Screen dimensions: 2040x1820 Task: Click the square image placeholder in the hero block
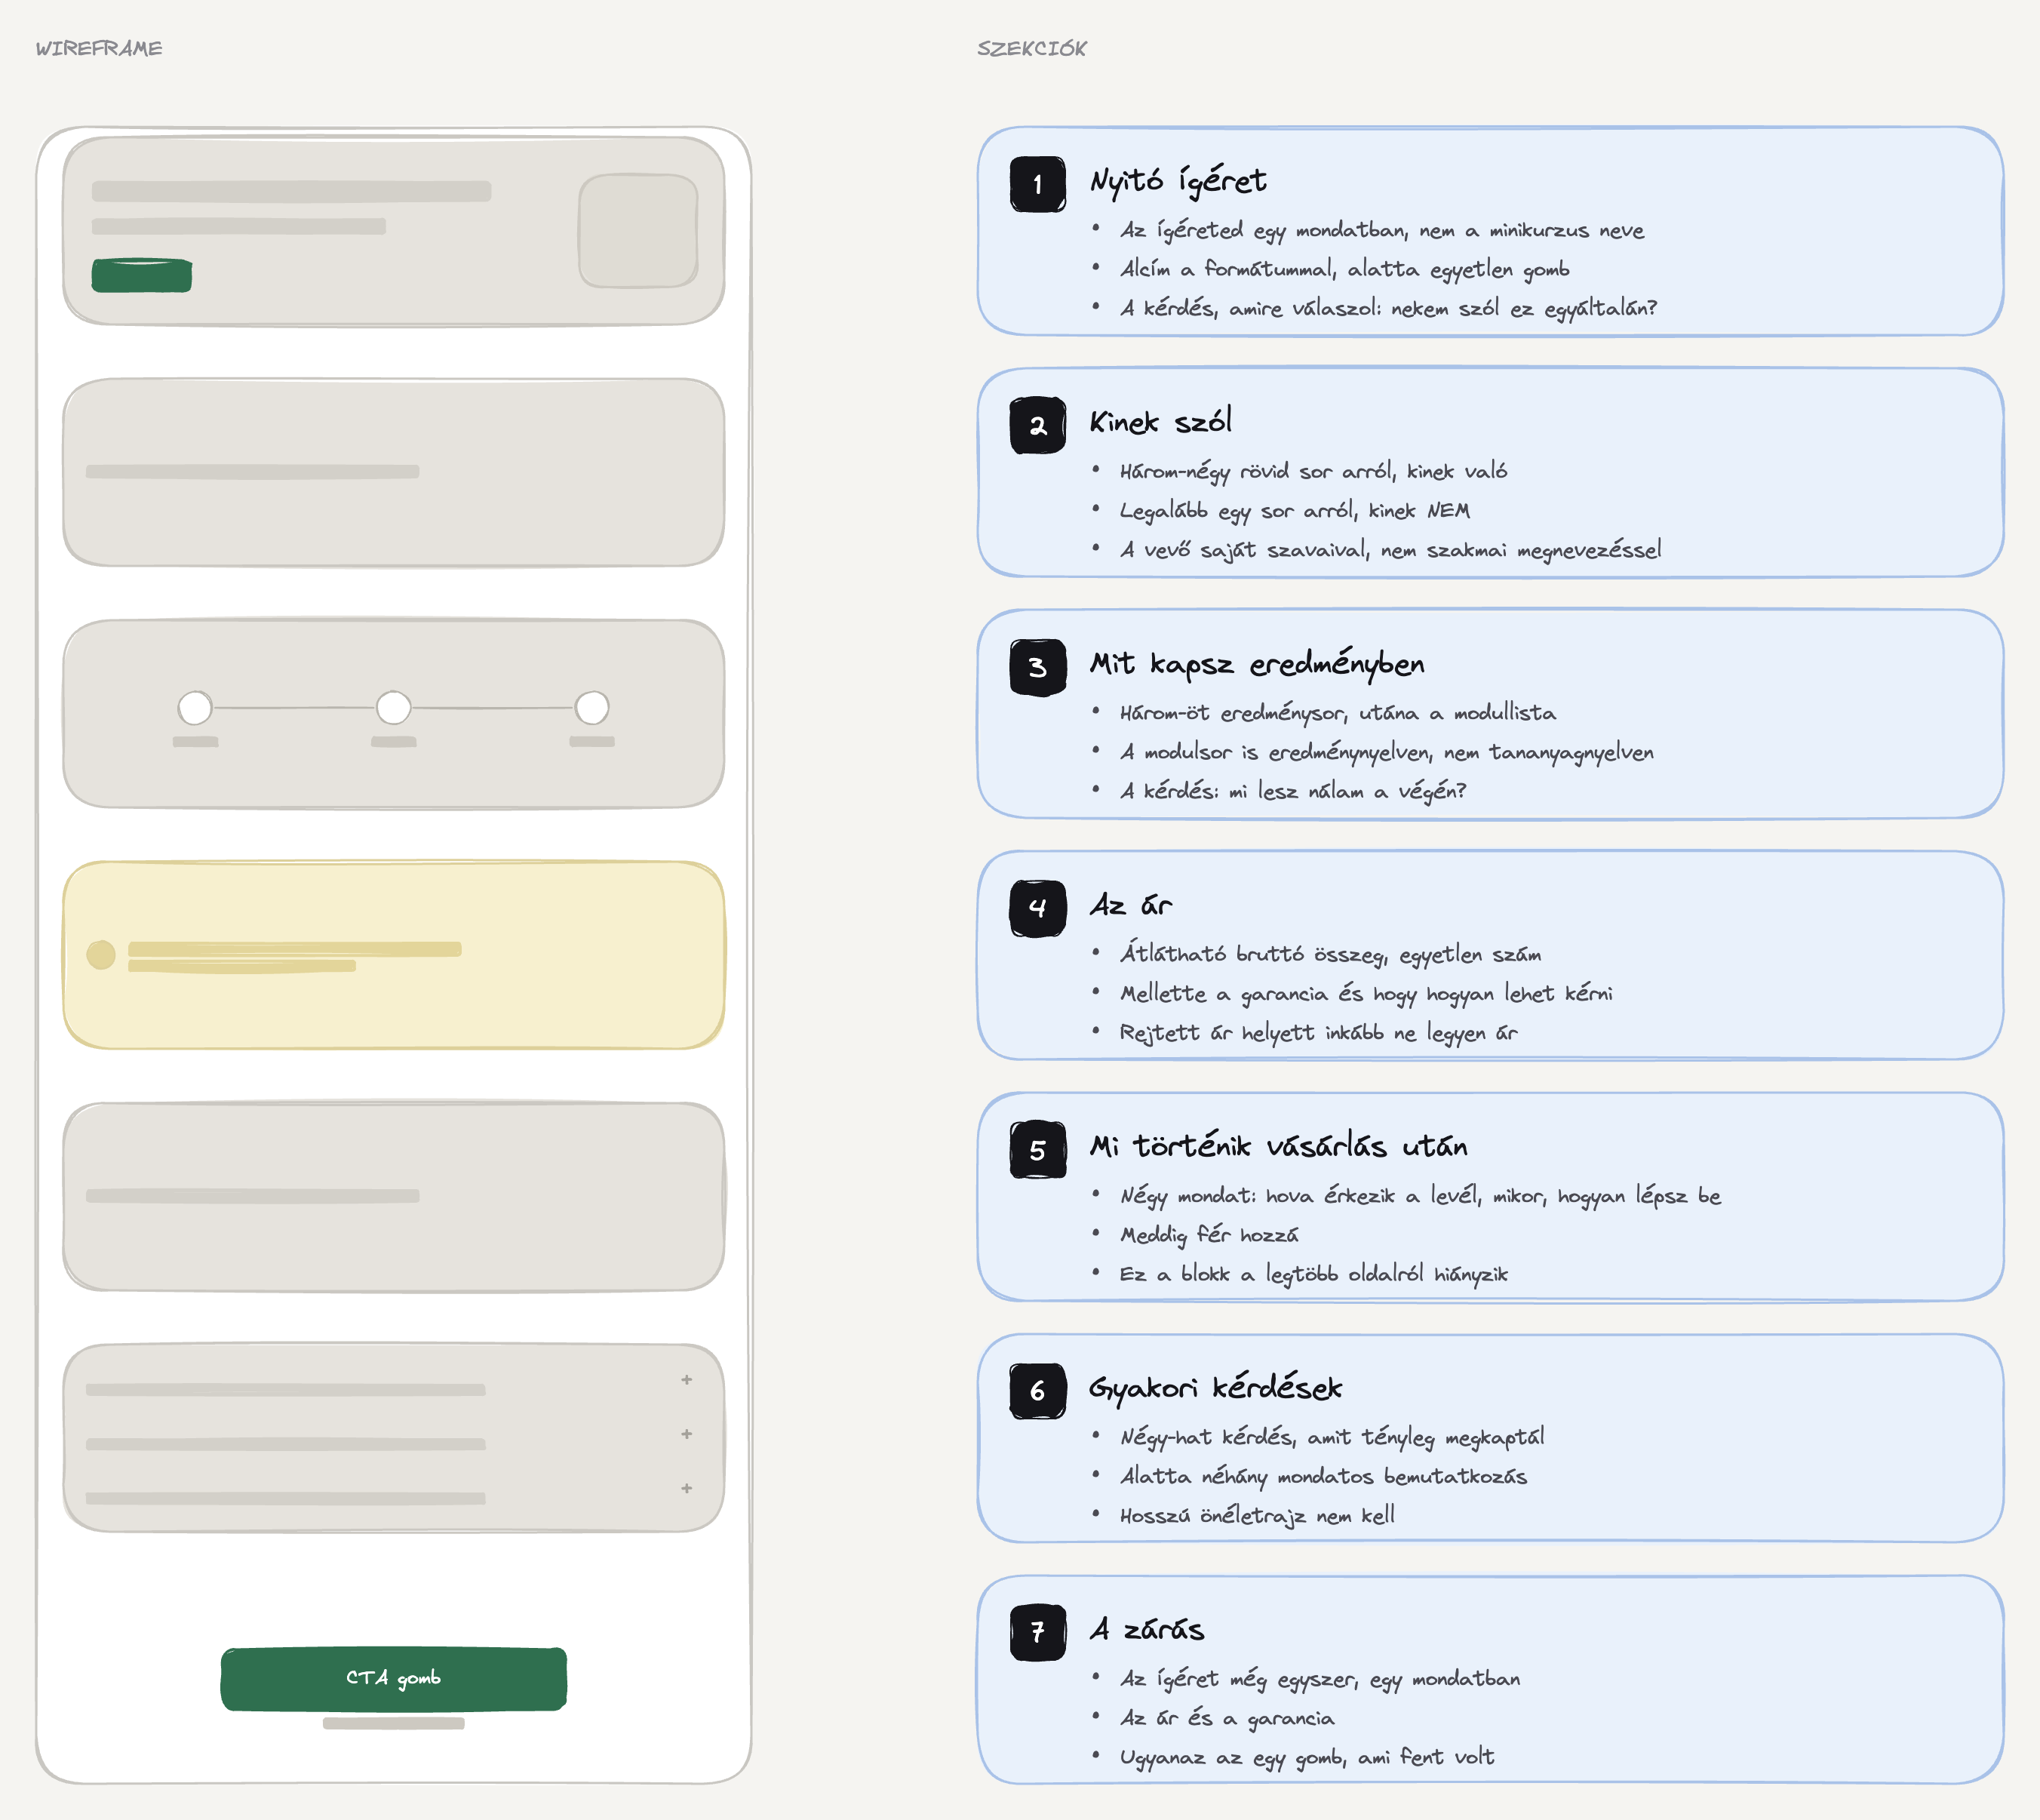tap(638, 231)
